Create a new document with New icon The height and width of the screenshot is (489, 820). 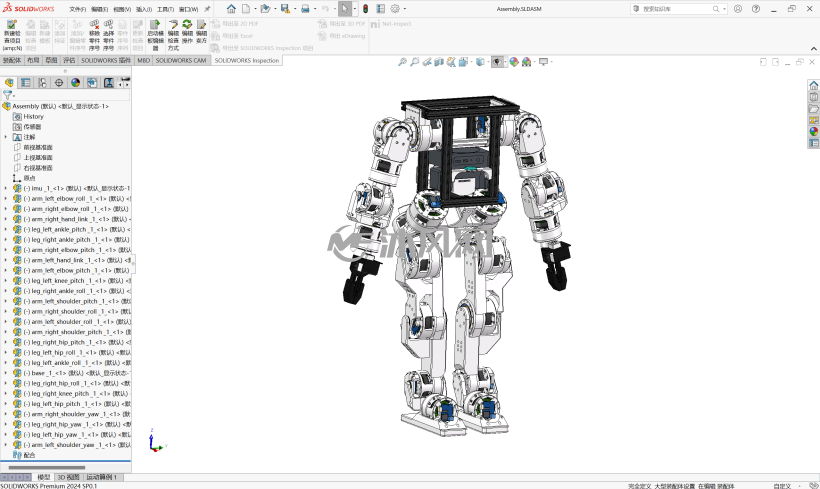coord(246,9)
